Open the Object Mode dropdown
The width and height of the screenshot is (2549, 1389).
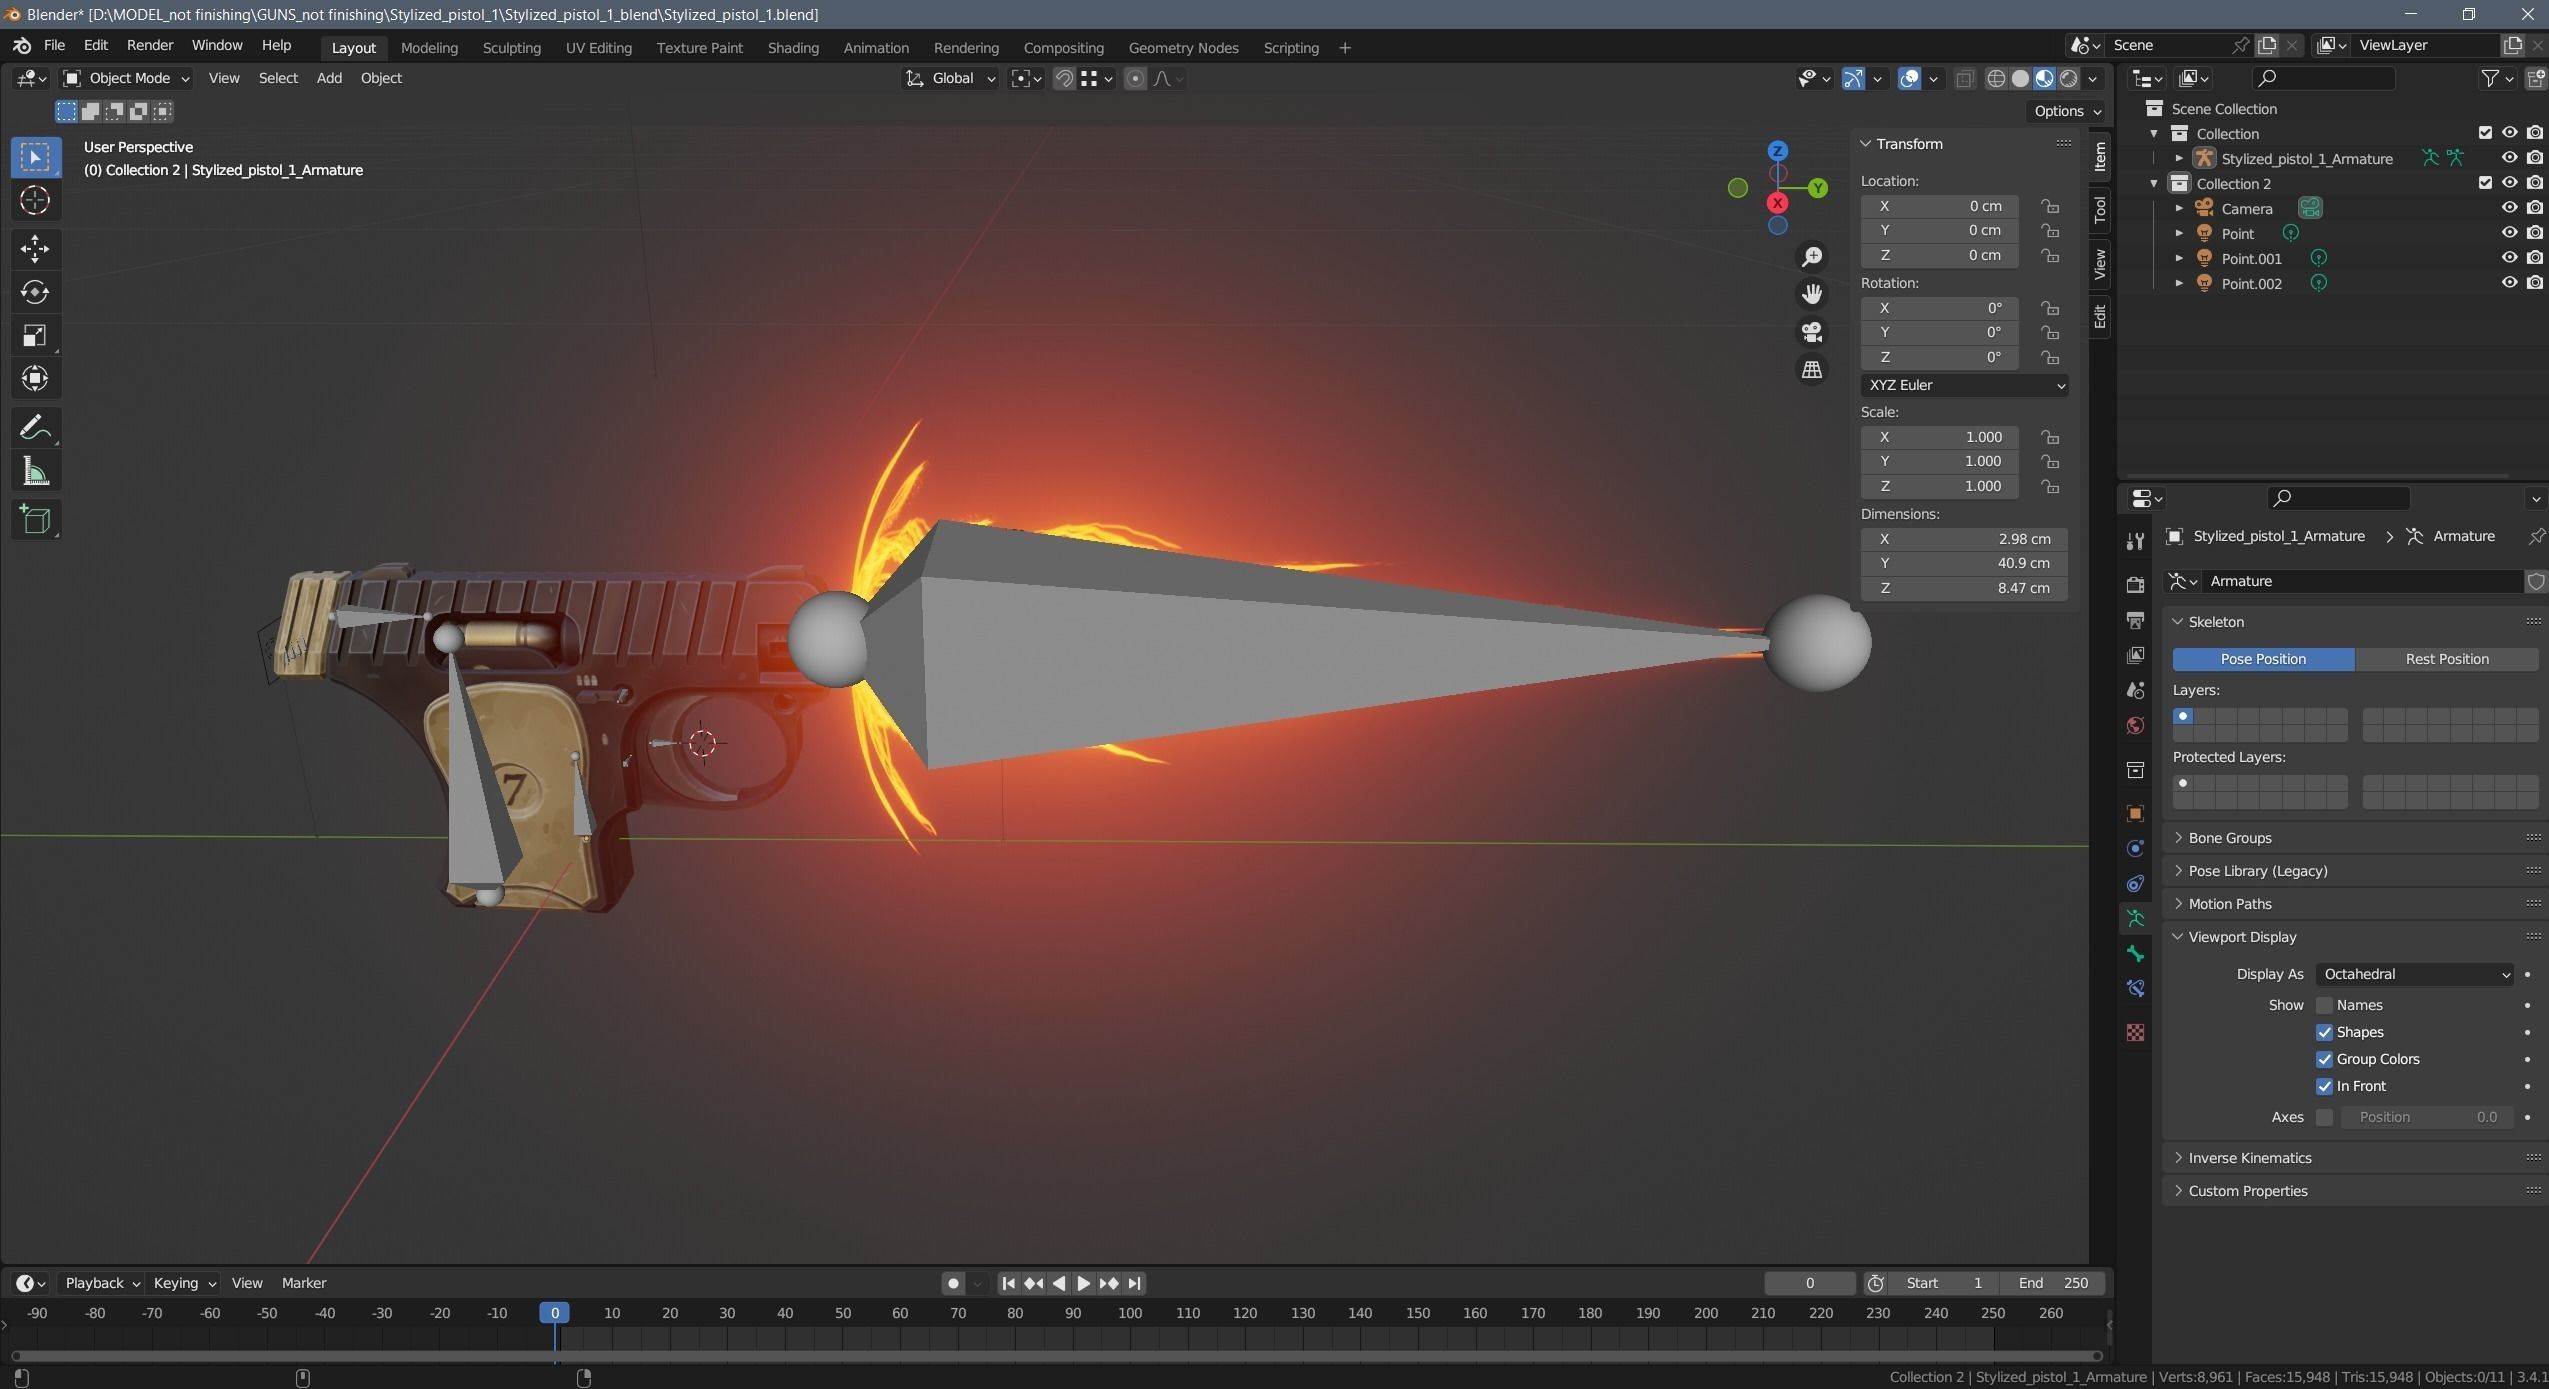click(126, 78)
